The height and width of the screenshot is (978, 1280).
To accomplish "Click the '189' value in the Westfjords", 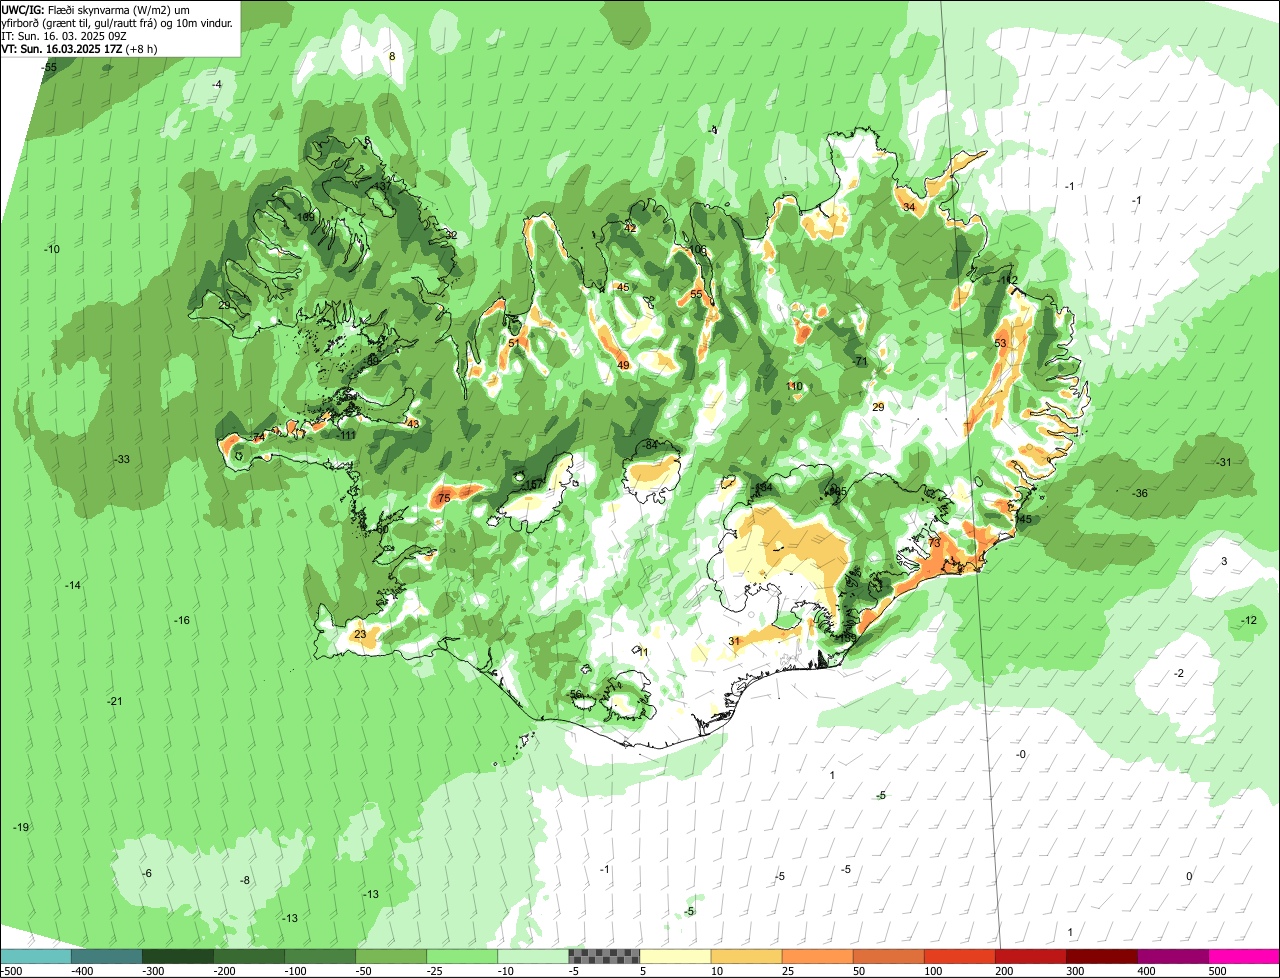I will (306, 217).
